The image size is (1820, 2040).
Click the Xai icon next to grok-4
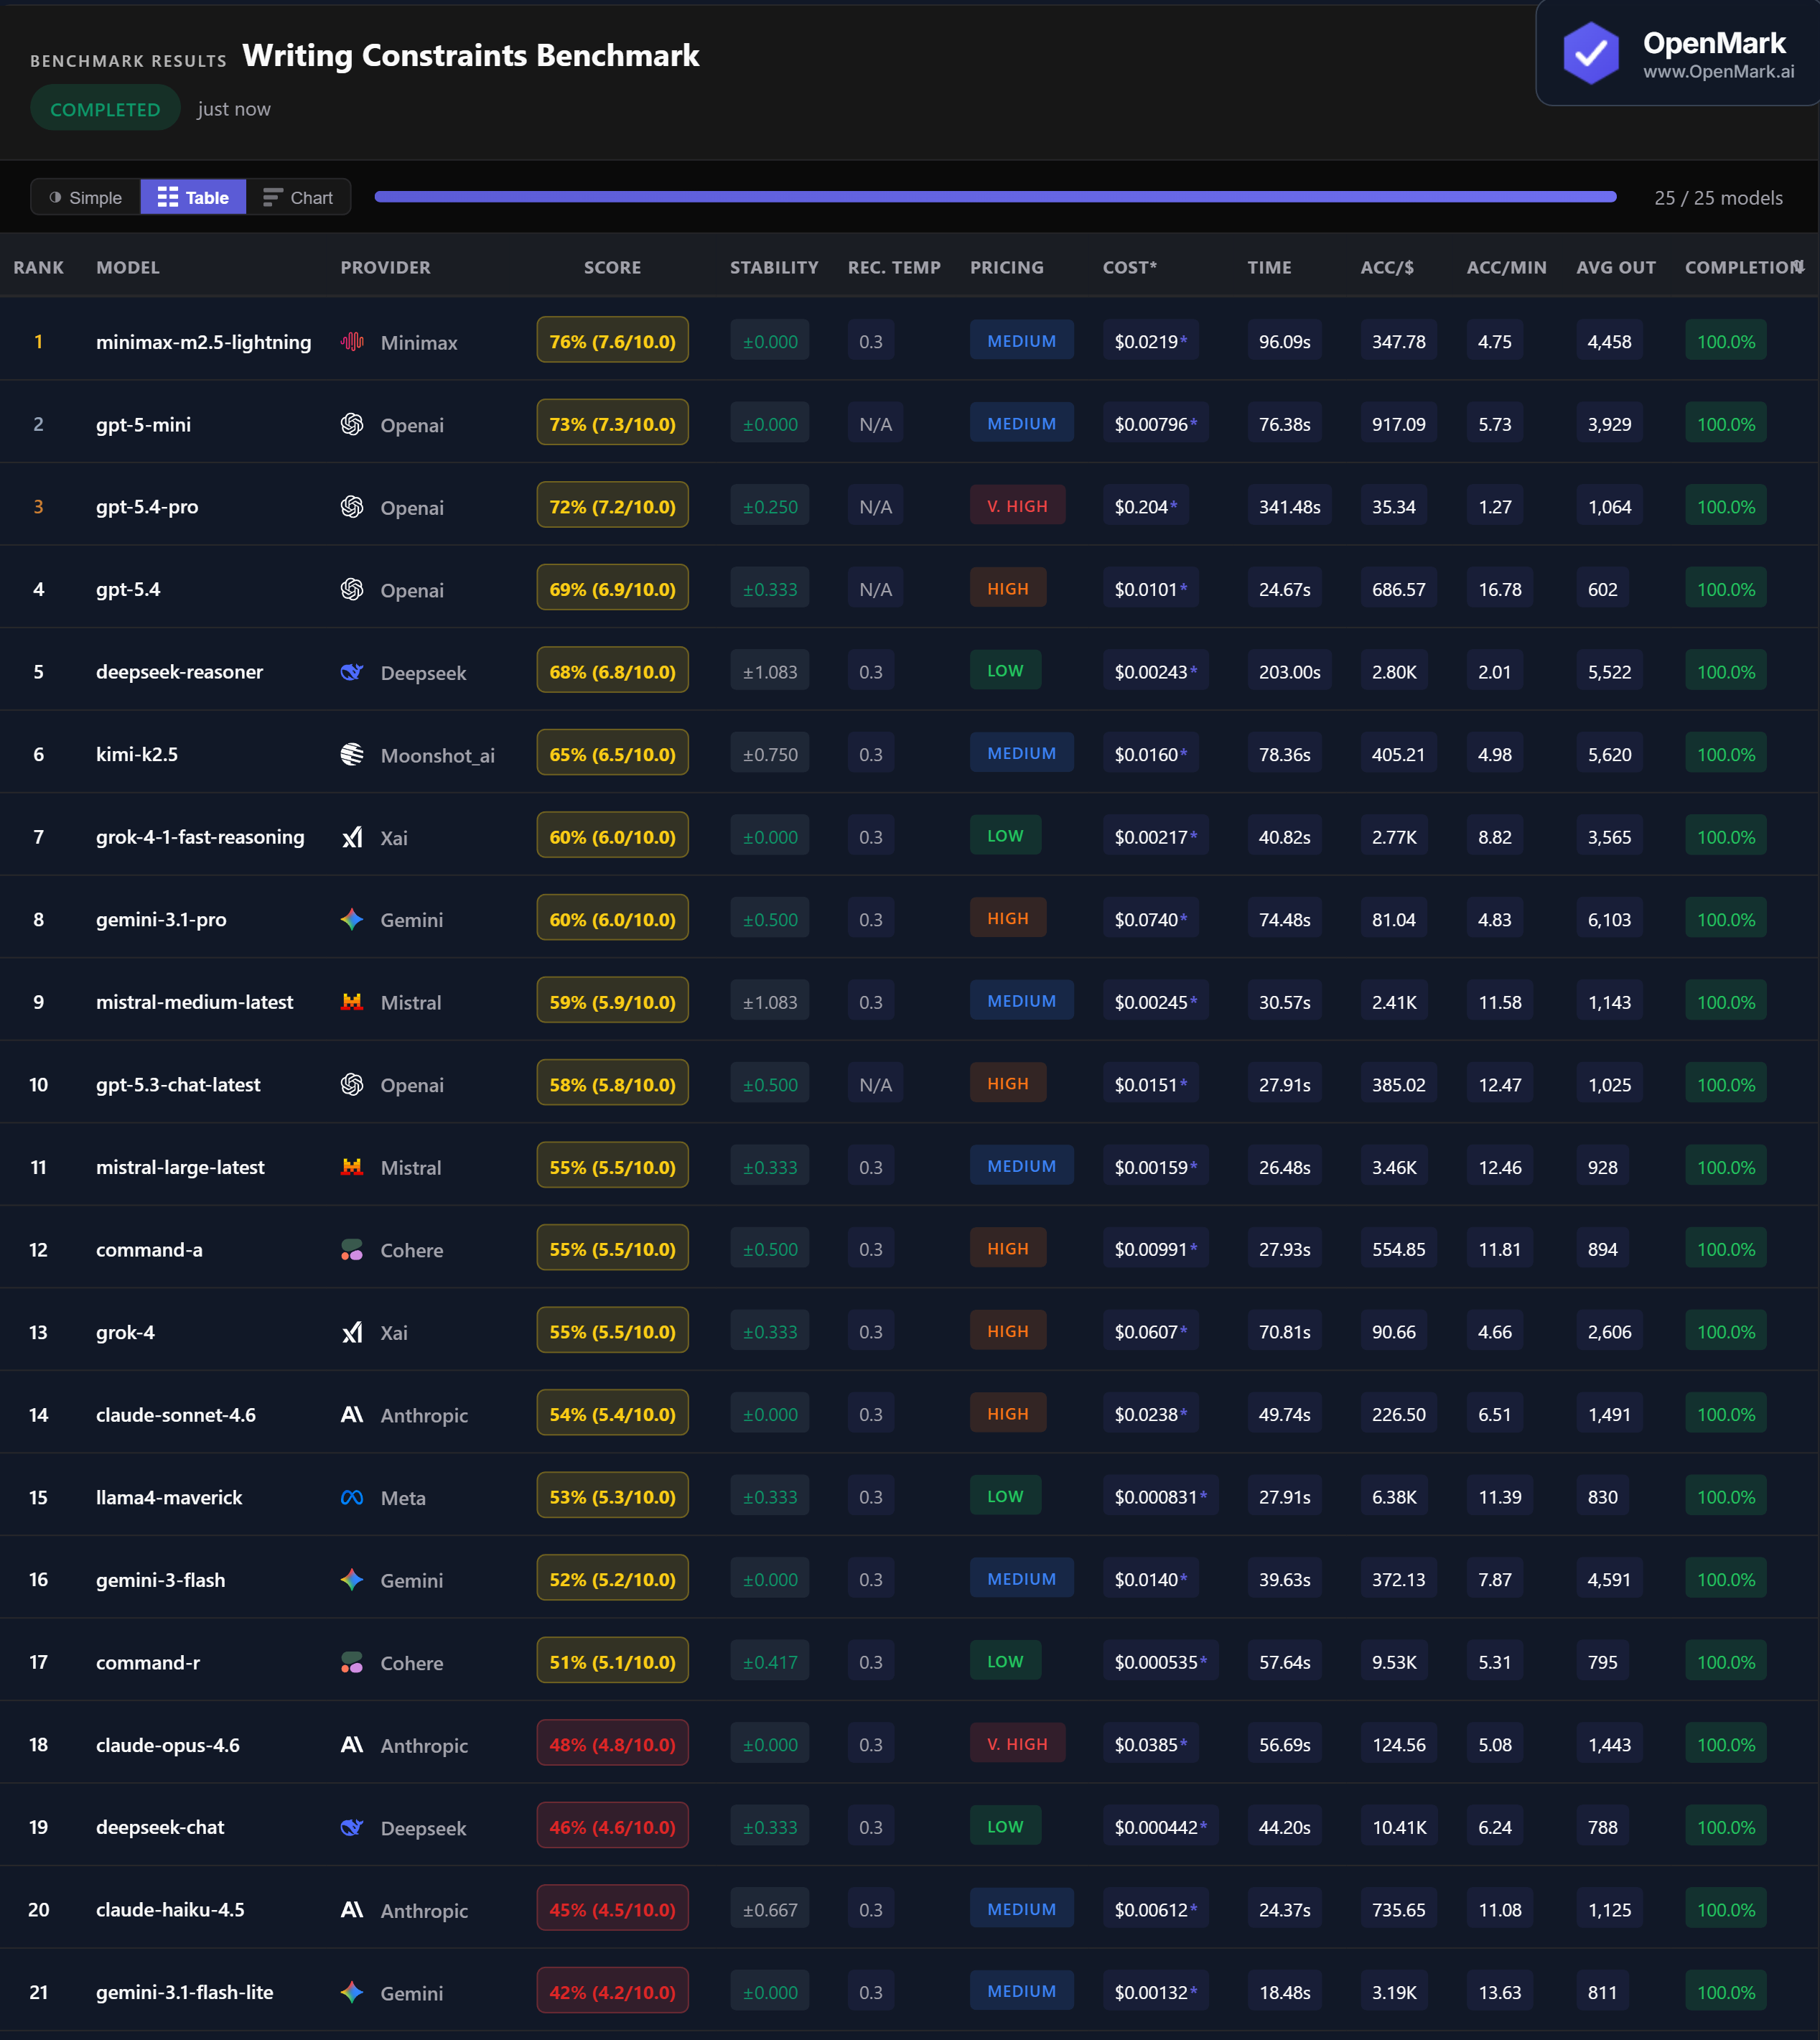tap(352, 1332)
